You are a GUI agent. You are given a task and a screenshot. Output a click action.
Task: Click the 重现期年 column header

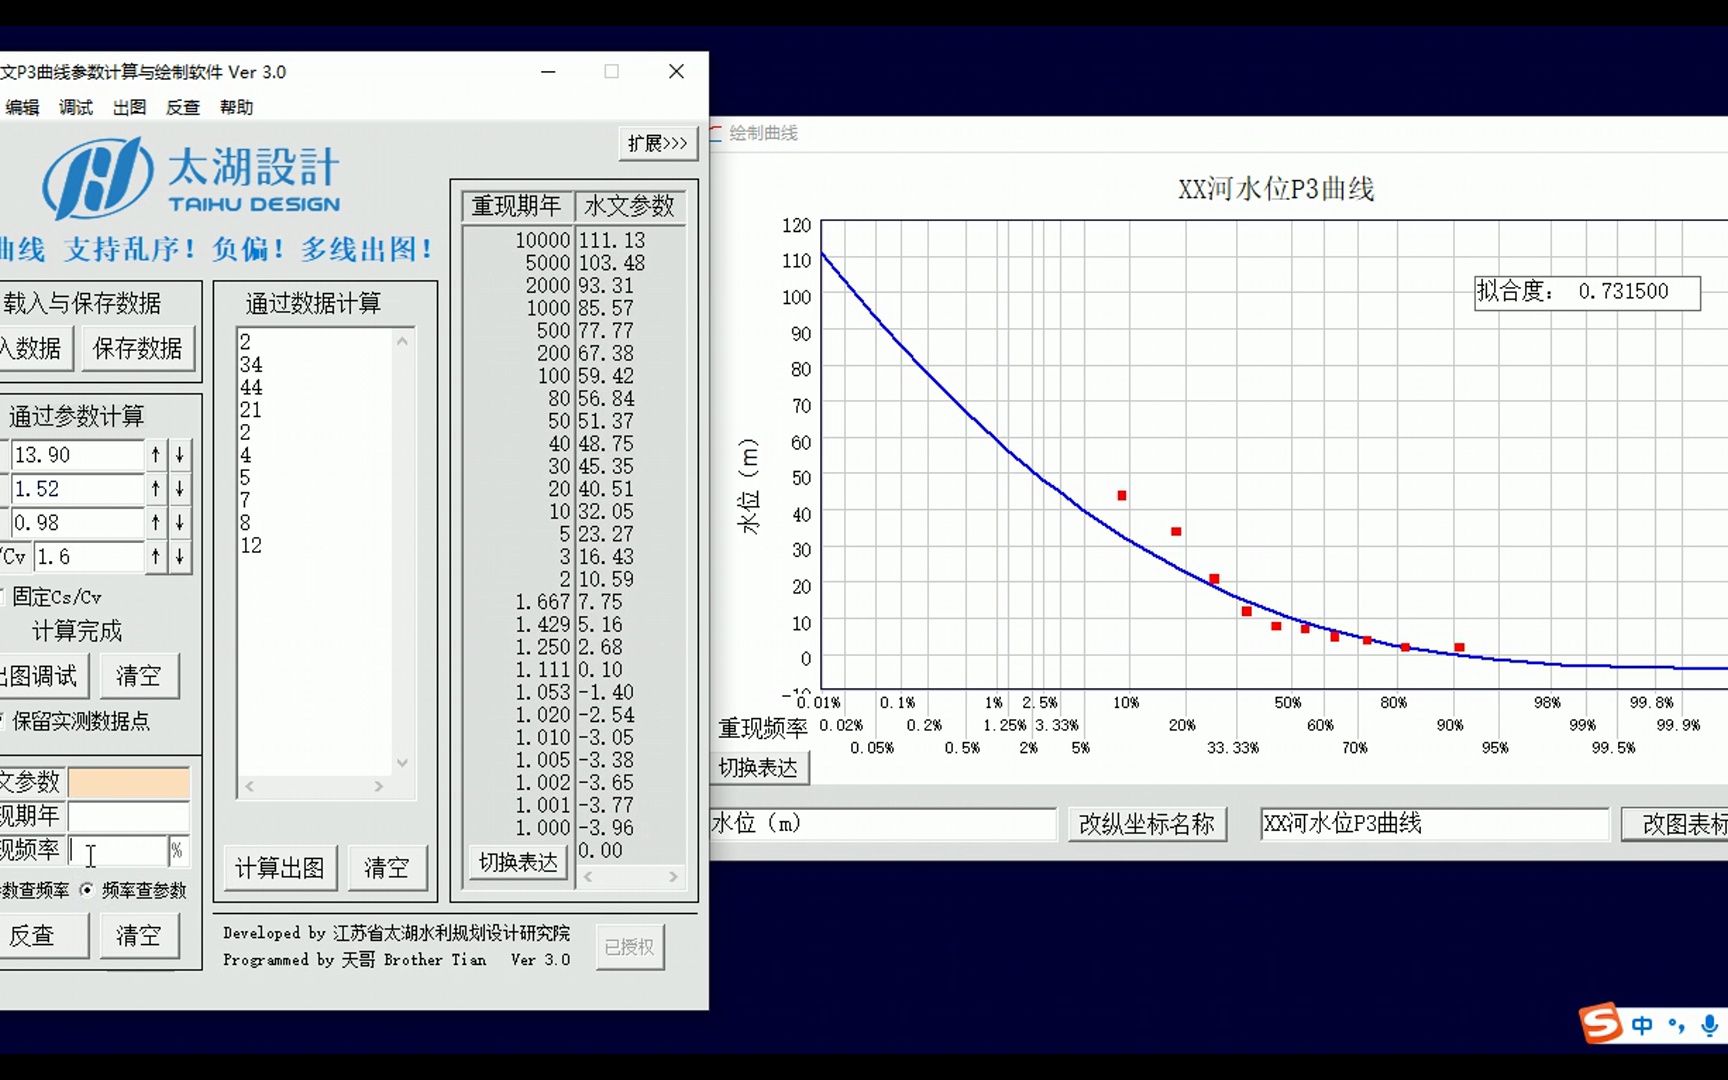(517, 206)
